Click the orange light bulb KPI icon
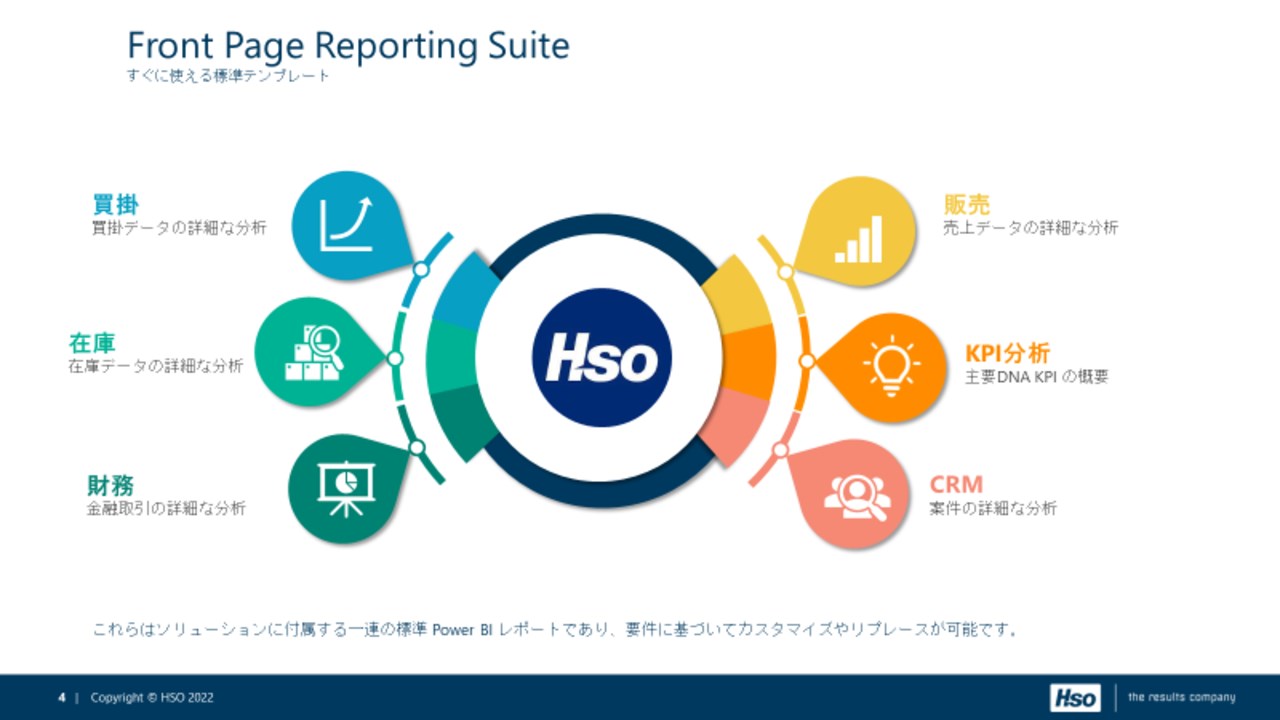 tap(890, 367)
